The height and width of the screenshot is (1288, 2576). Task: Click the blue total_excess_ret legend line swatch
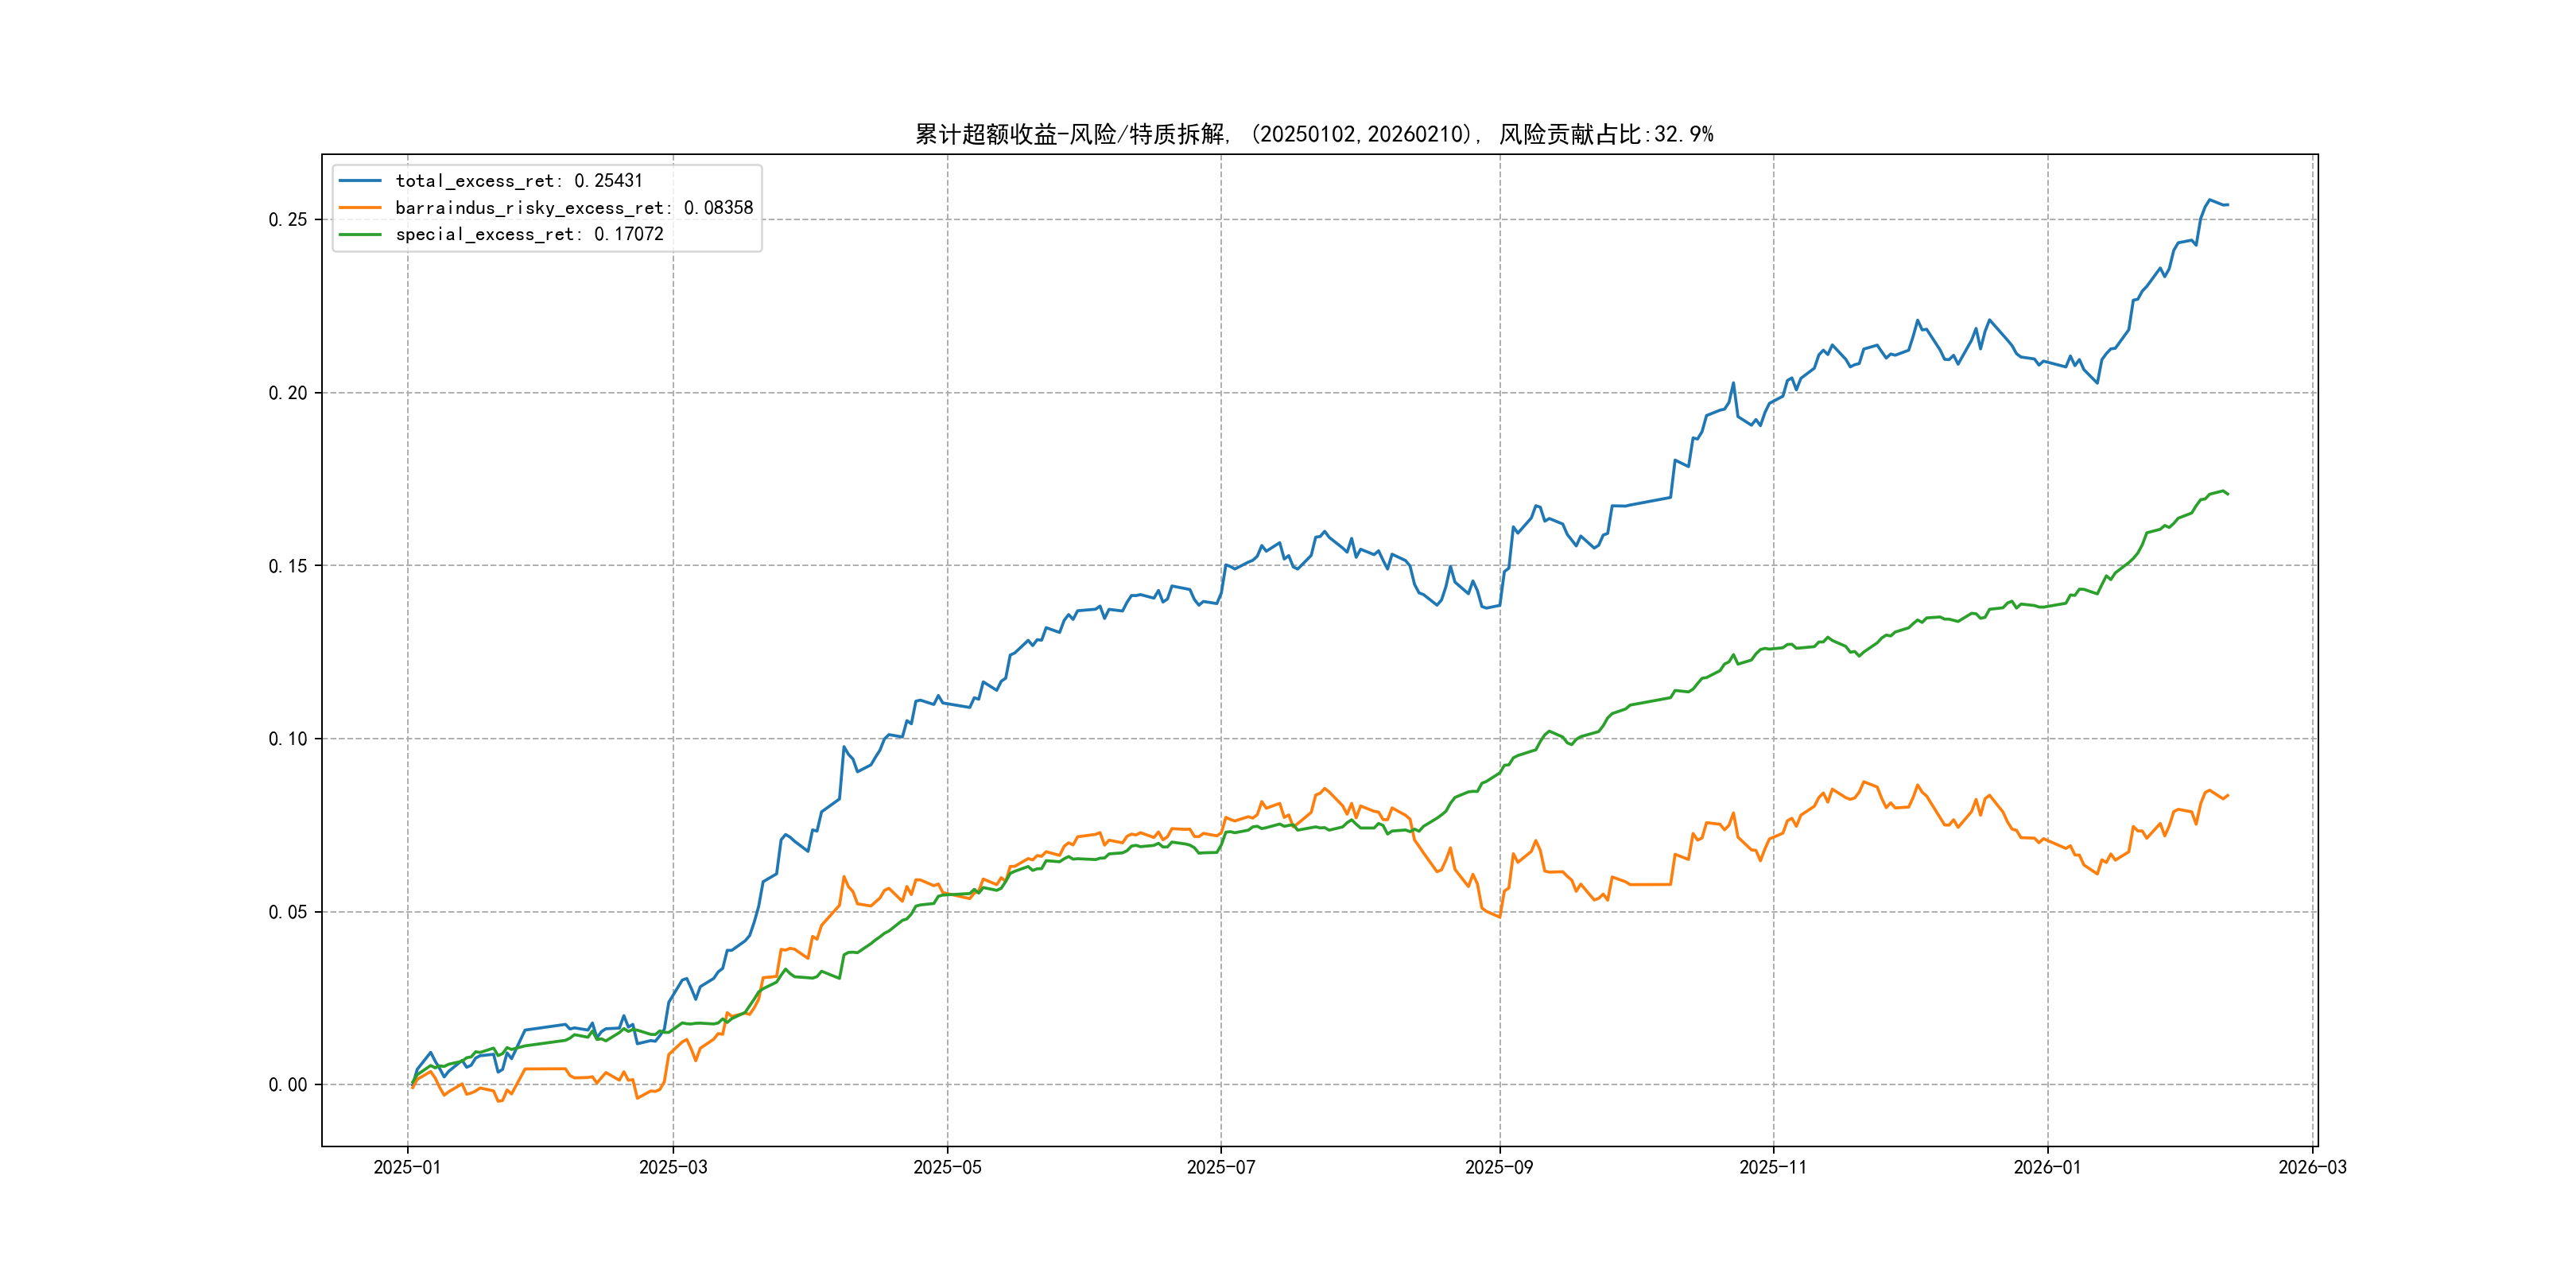tap(360, 181)
